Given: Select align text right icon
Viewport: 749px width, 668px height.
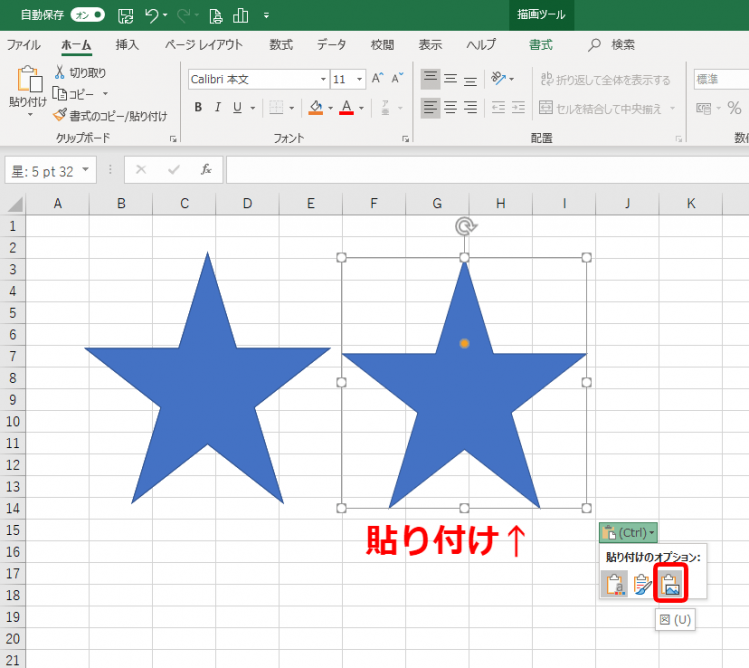Looking at the screenshot, I should click(x=471, y=108).
